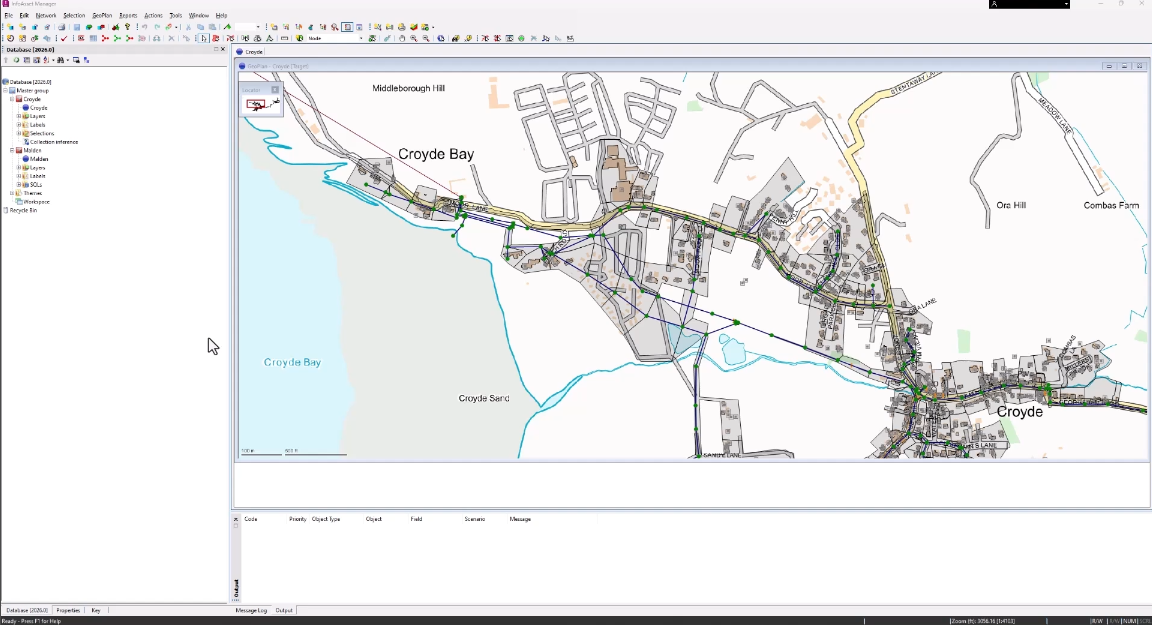
Task: Open the Node mode dropdown on the toolbar
Action: click(x=361, y=38)
